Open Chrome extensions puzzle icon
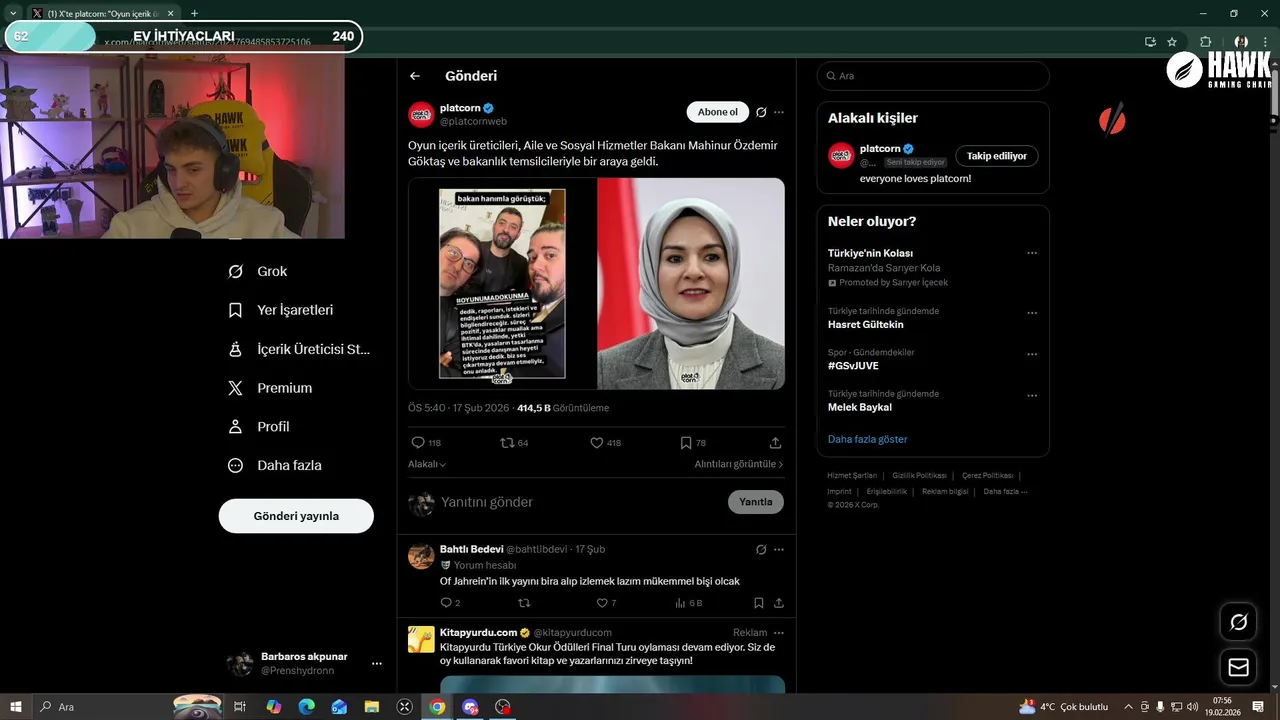Image resolution: width=1280 pixels, height=720 pixels. [1205, 41]
